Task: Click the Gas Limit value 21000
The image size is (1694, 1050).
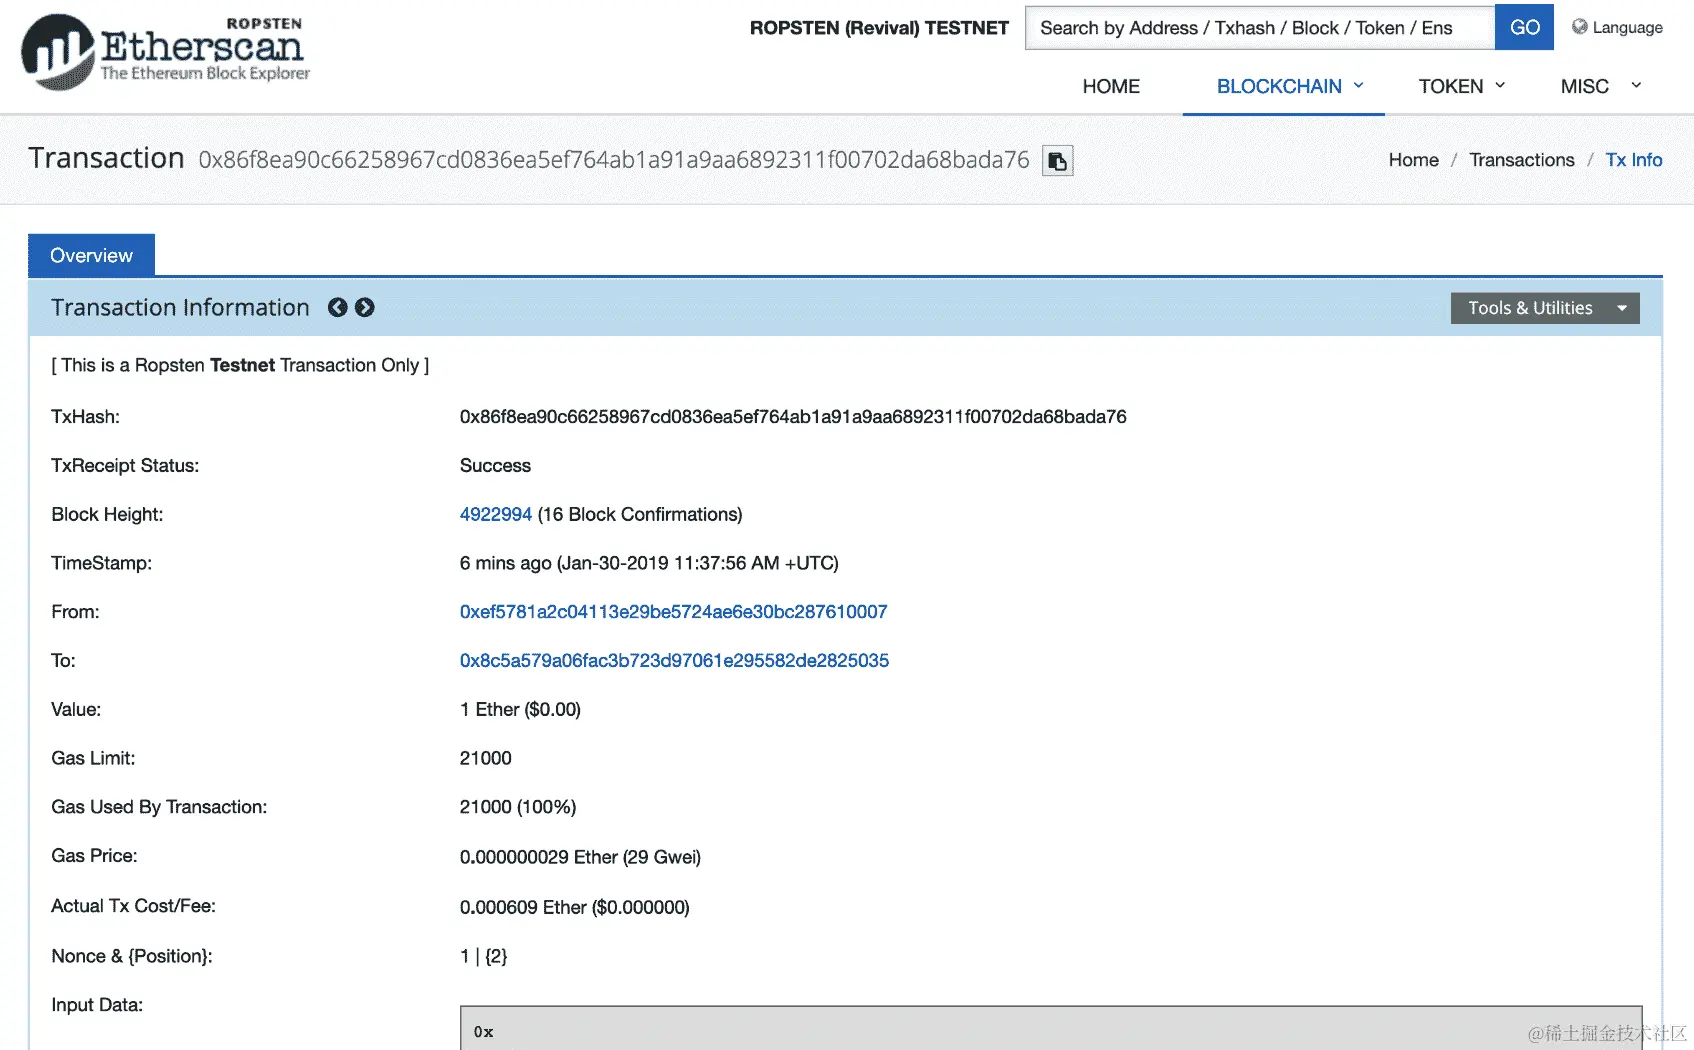Action: [x=486, y=758]
